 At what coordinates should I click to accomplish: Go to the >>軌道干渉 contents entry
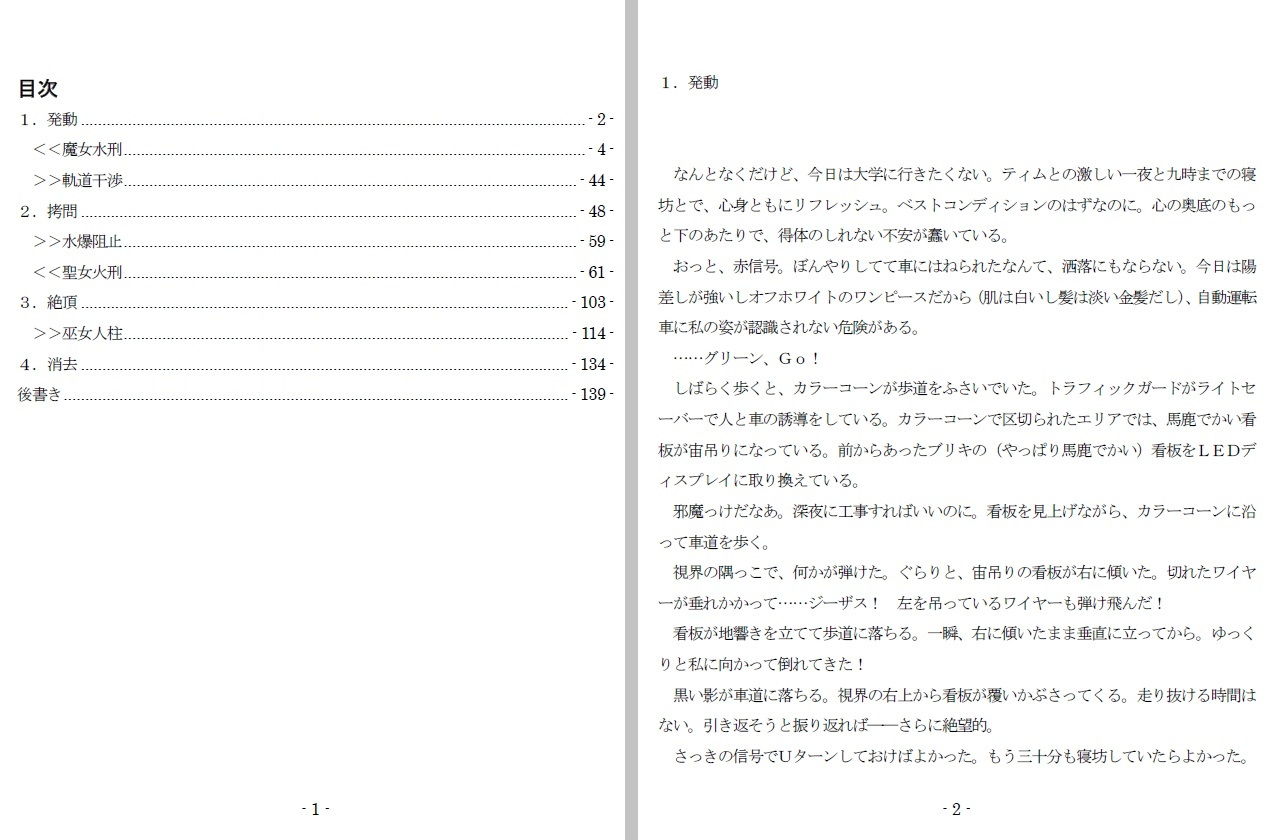[x=78, y=181]
